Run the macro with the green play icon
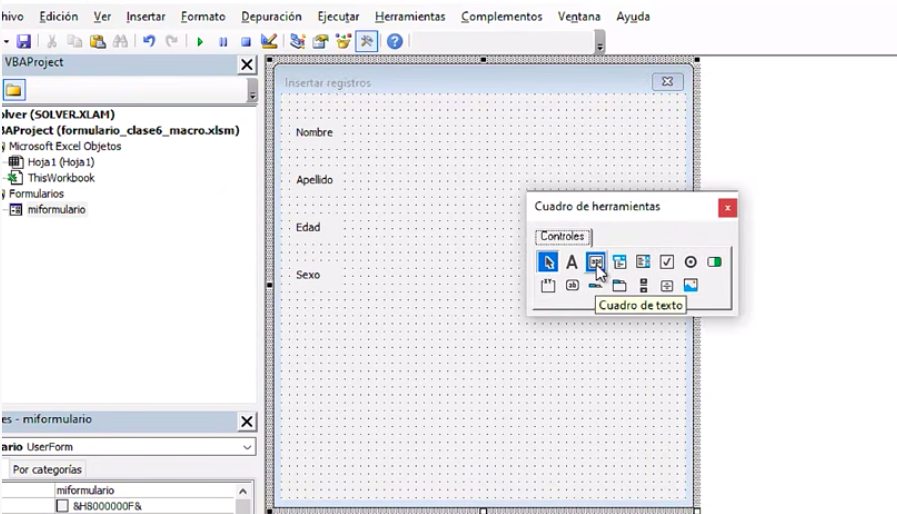This screenshot has height=514, width=897. [200, 42]
